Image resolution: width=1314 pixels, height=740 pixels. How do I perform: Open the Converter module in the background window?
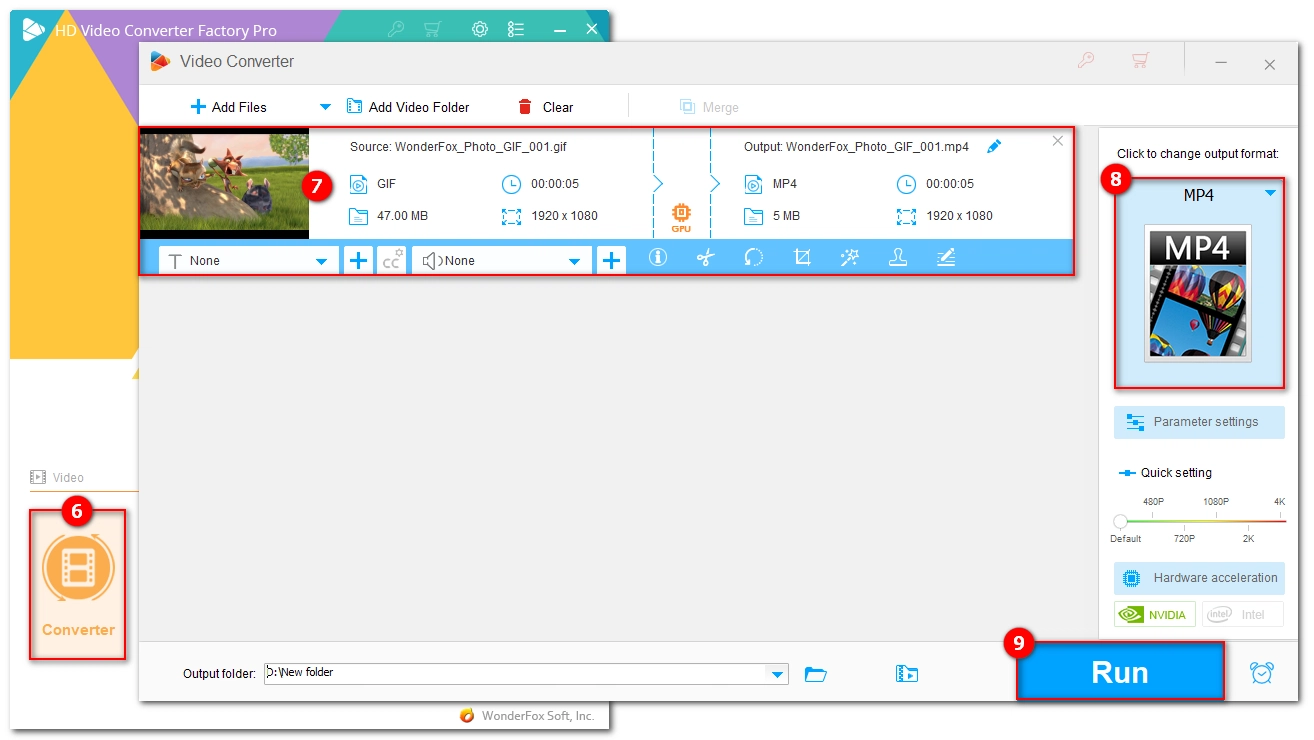[x=78, y=584]
